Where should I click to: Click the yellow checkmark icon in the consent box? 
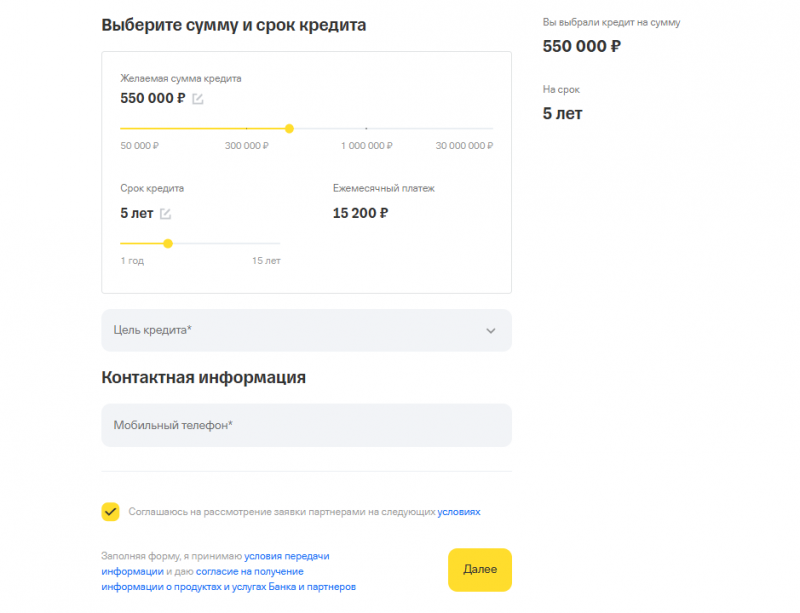point(108,510)
